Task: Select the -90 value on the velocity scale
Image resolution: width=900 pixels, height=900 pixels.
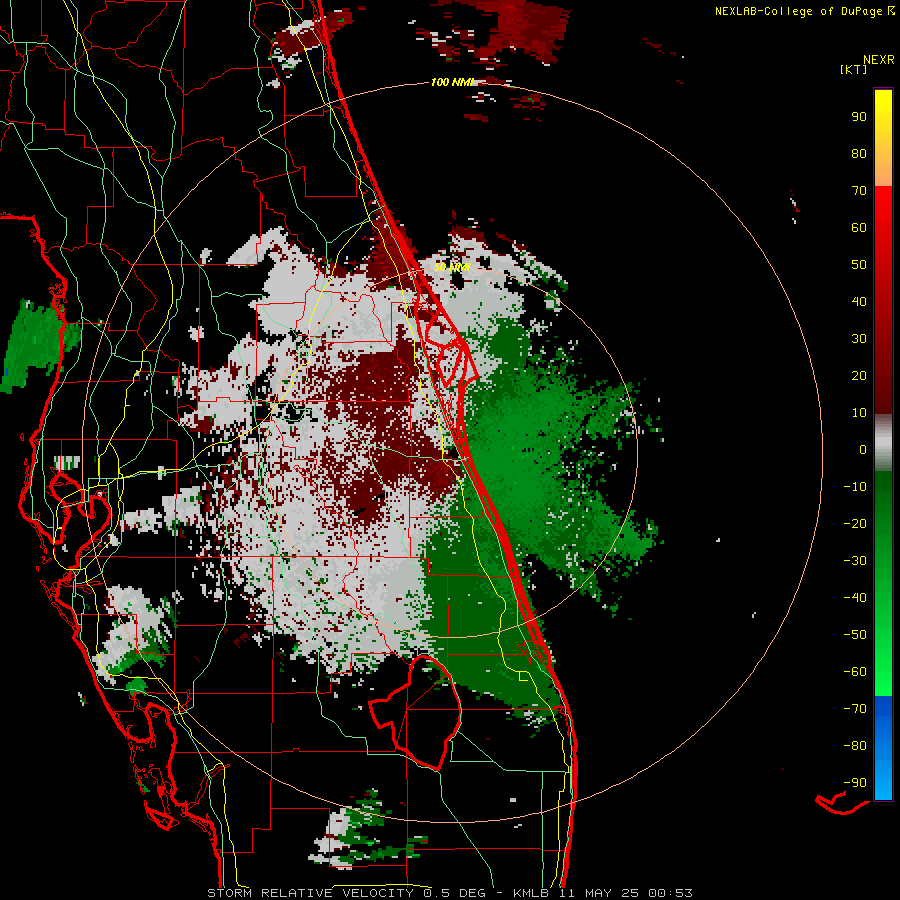Action: pos(855,783)
